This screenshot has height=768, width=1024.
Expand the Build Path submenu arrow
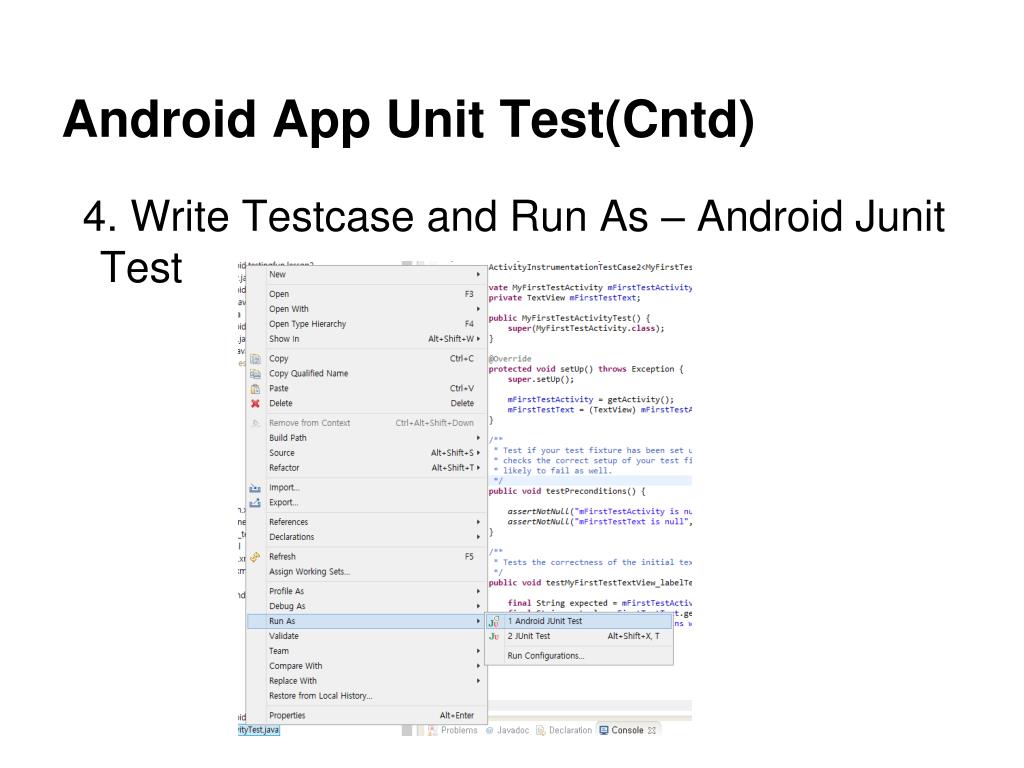(x=478, y=438)
